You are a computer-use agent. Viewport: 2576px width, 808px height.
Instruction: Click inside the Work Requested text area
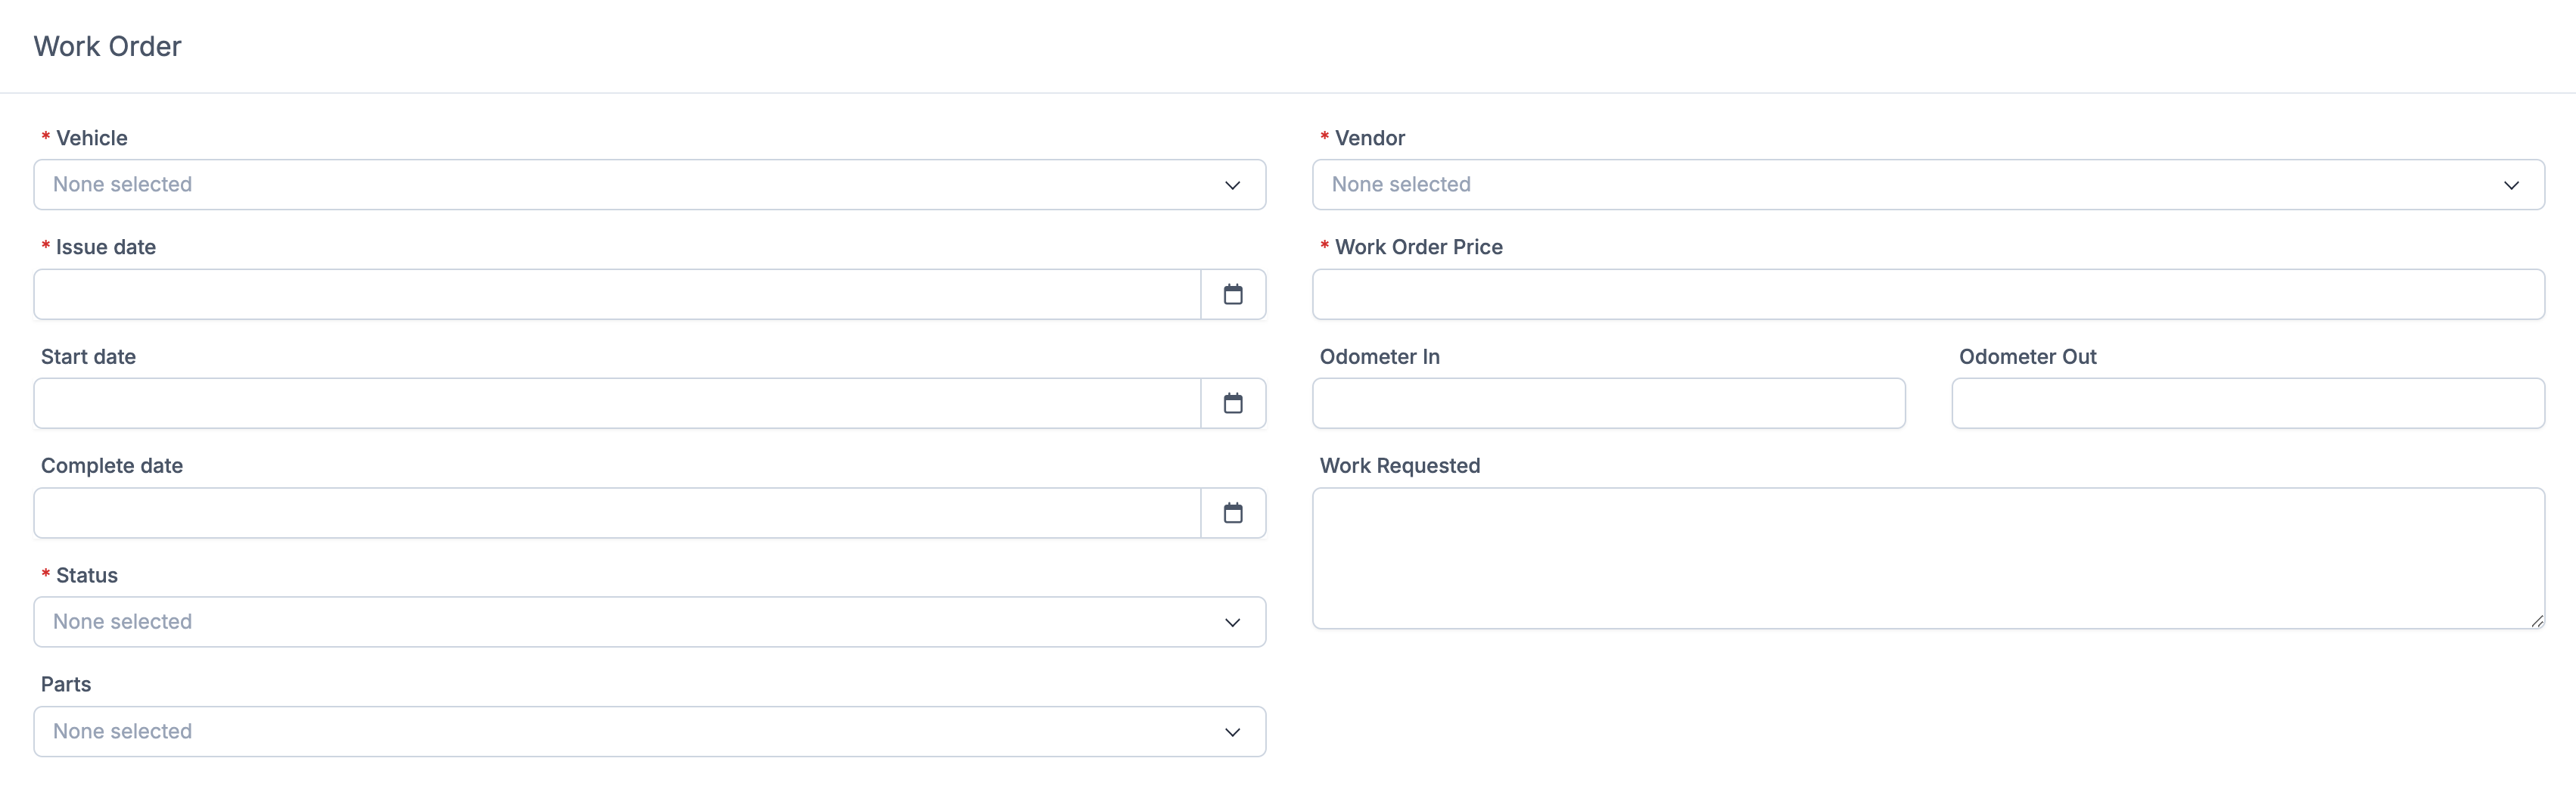(x=1928, y=558)
